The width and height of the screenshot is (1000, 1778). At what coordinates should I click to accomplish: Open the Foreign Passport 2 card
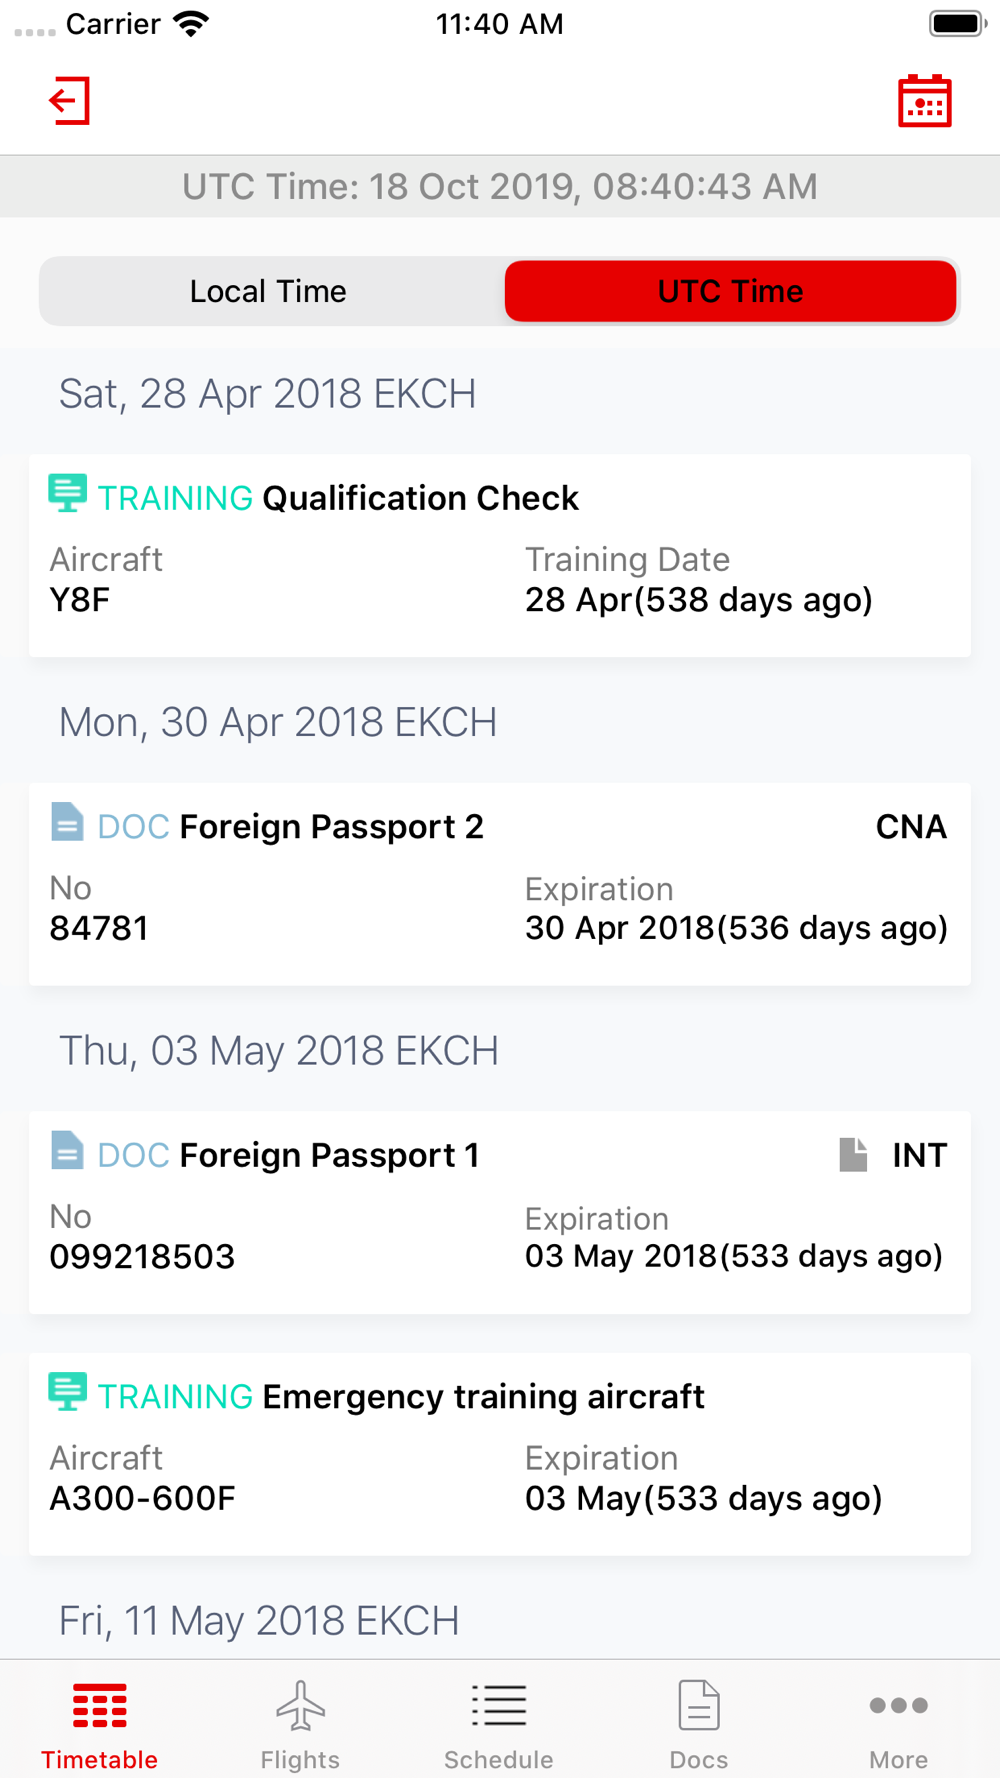pos(500,884)
